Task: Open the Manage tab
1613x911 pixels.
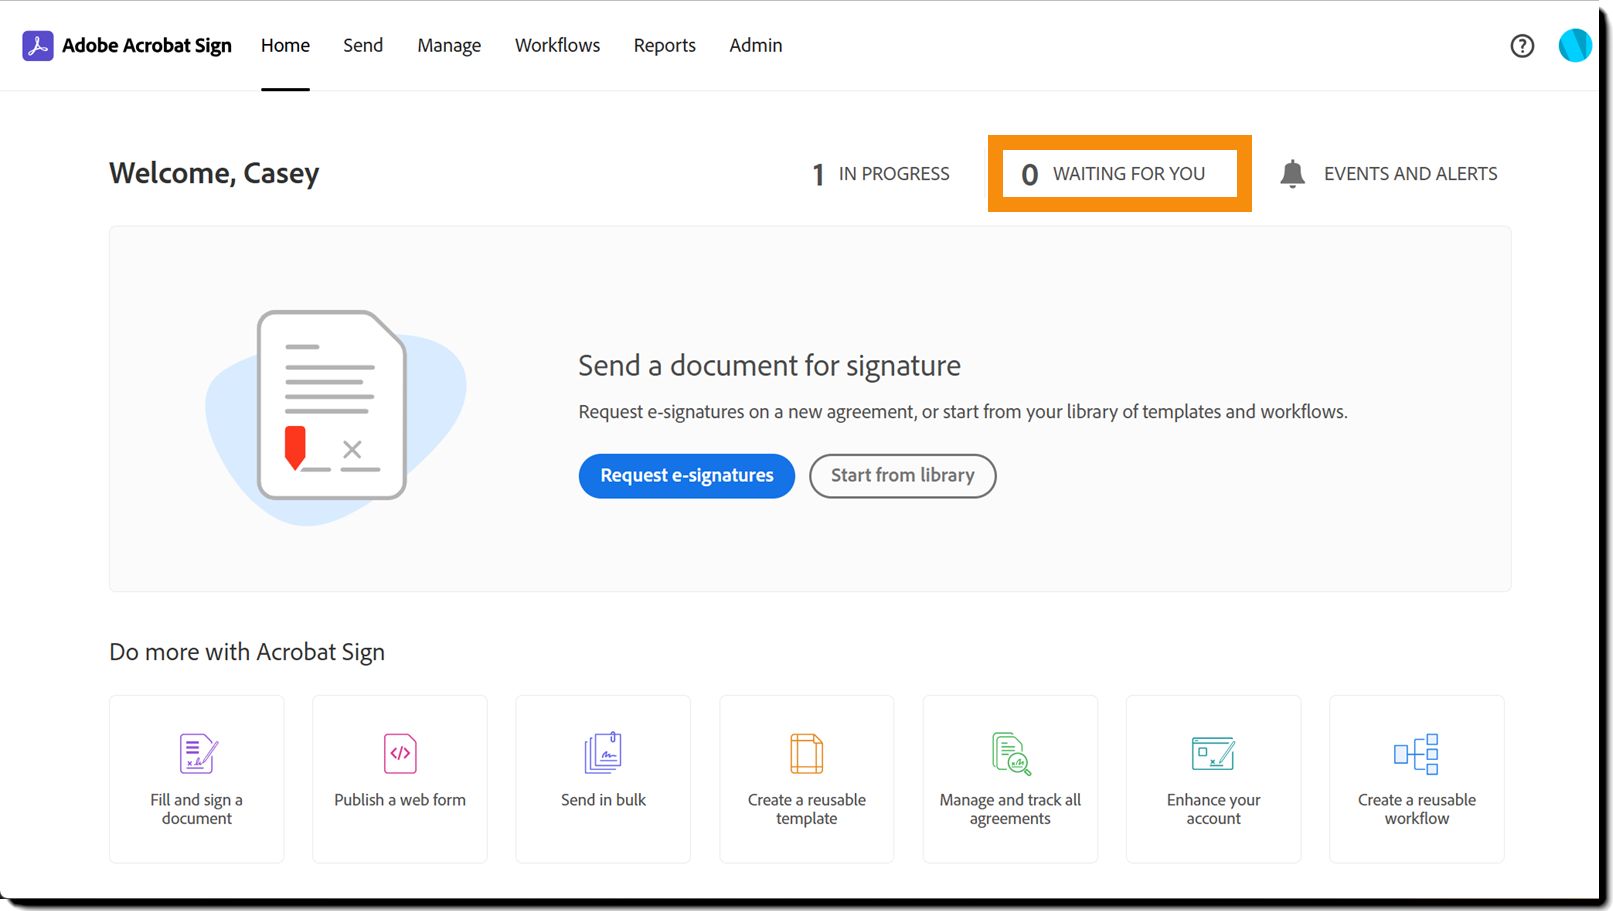Action: [x=449, y=46]
